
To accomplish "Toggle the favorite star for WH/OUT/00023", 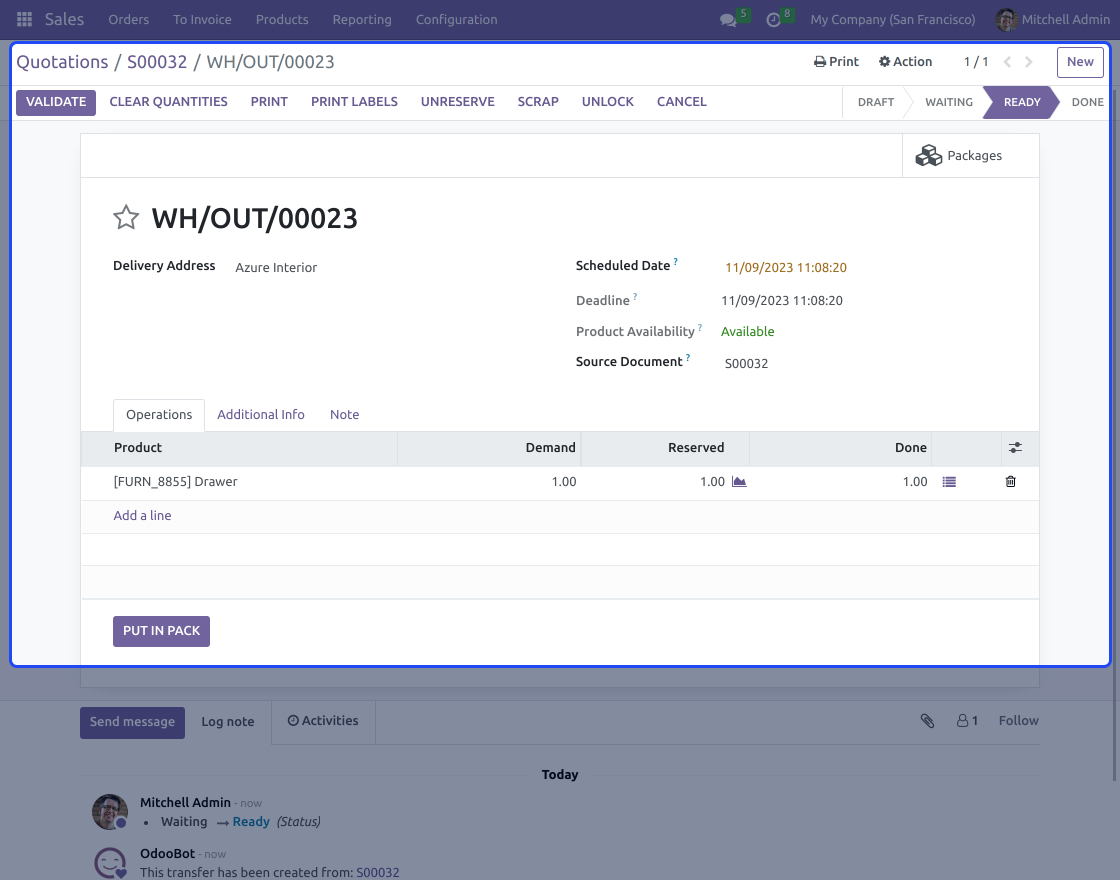I will (126, 218).
